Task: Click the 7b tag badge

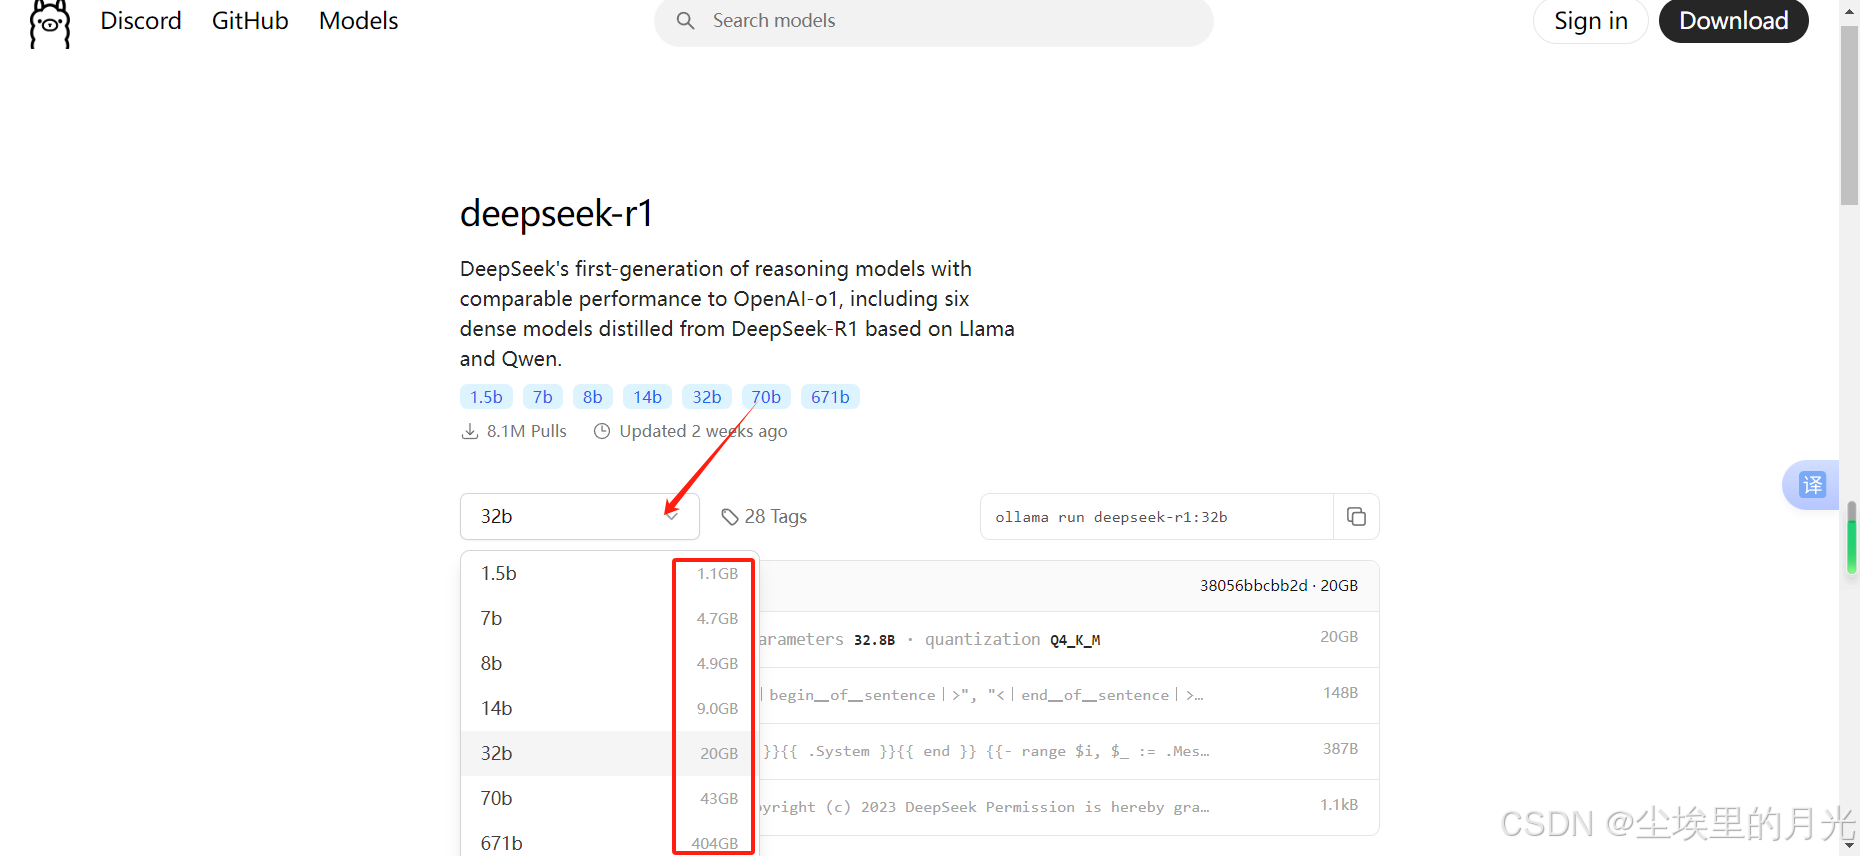Action: click(543, 397)
